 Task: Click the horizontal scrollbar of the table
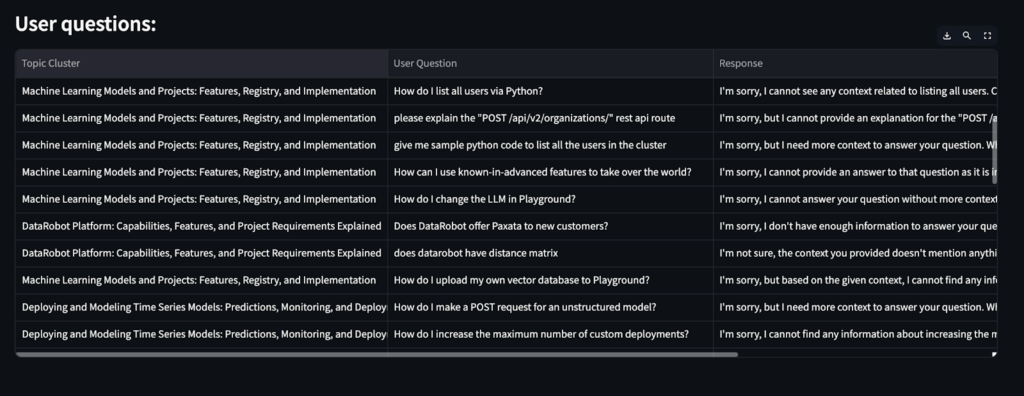(377, 354)
